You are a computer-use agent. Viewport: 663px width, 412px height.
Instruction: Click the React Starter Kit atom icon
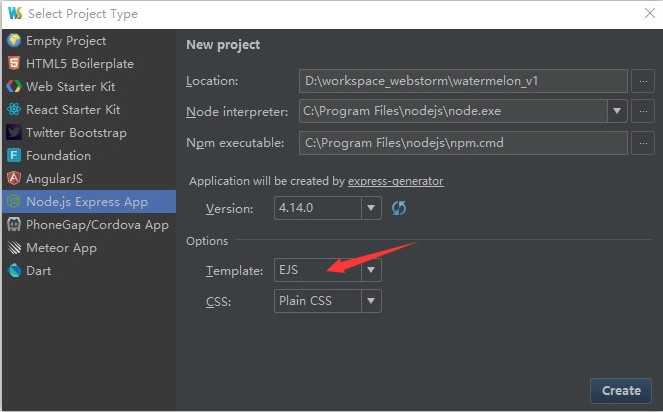pos(14,110)
